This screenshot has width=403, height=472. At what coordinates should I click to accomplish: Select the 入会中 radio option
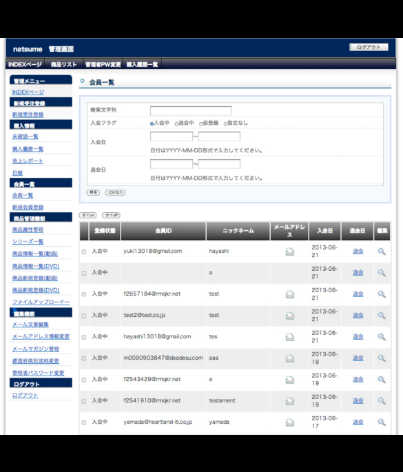pos(152,123)
